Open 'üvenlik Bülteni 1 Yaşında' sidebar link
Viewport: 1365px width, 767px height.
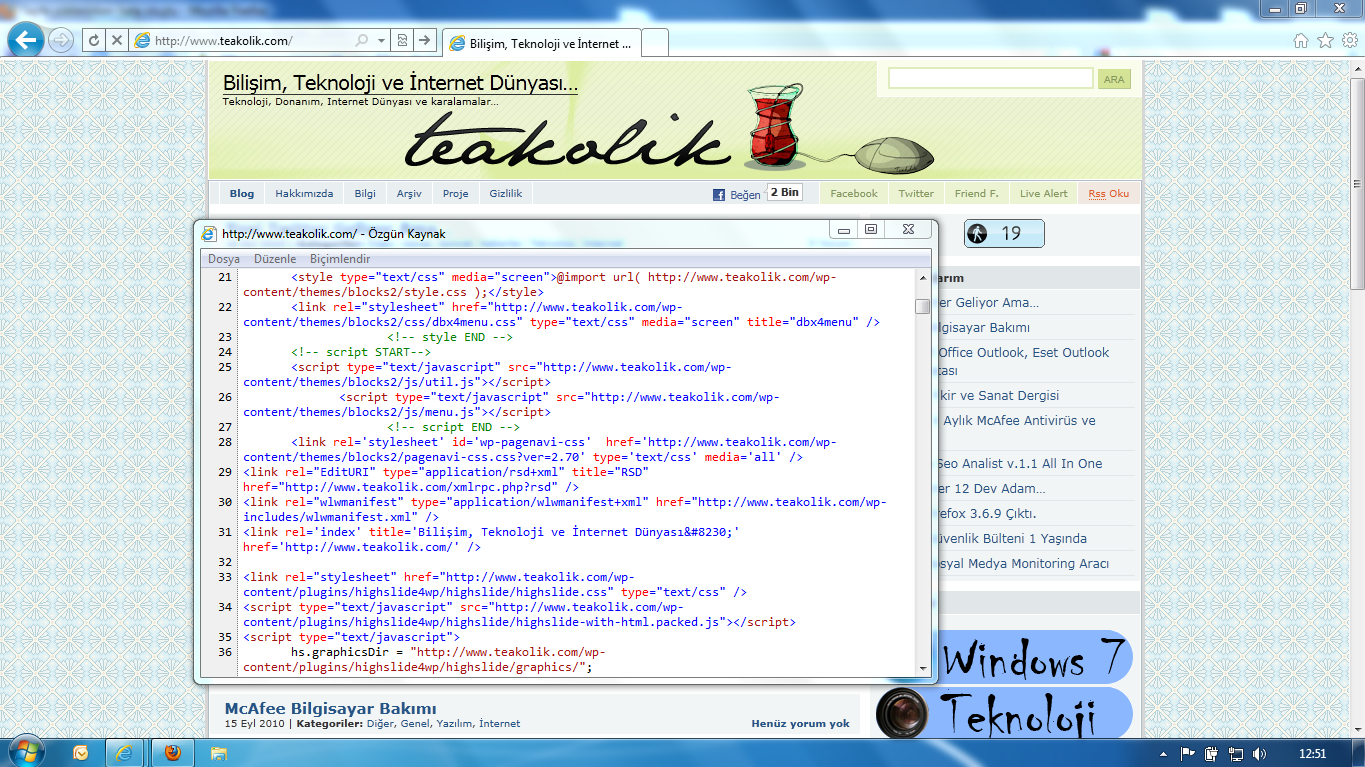click(x=1011, y=539)
